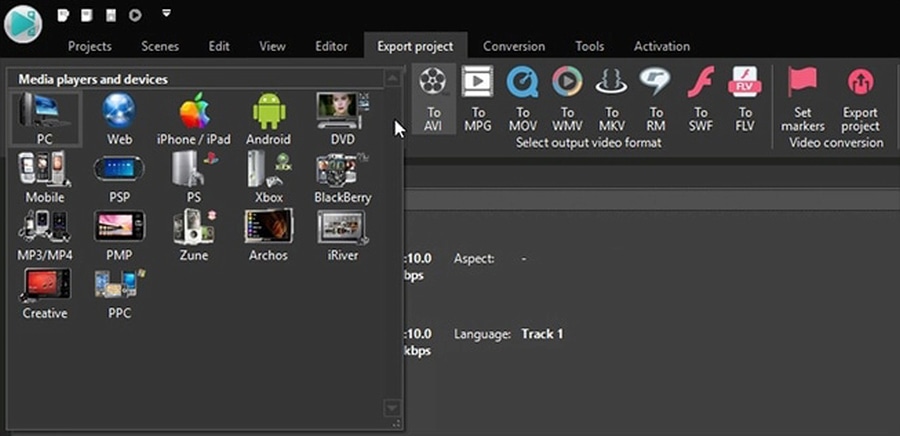Click the save quick-access icon
Viewport: 900px width, 436px height.
111,15
